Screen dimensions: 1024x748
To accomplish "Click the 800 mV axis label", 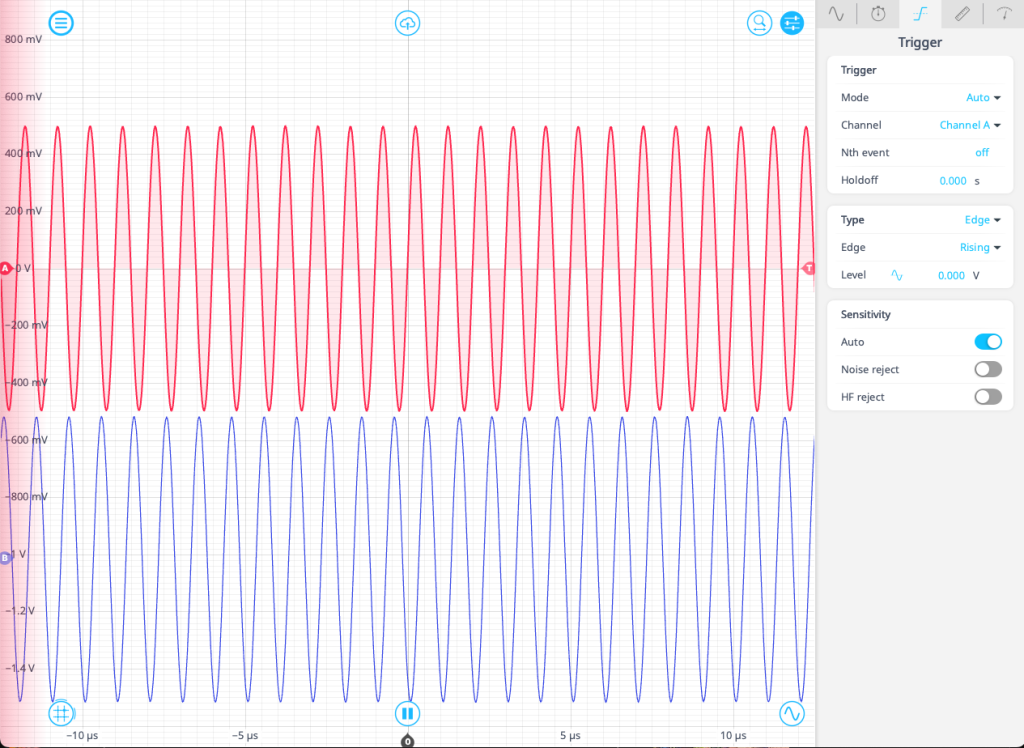I will pyautogui.click(x=23, y=39).
